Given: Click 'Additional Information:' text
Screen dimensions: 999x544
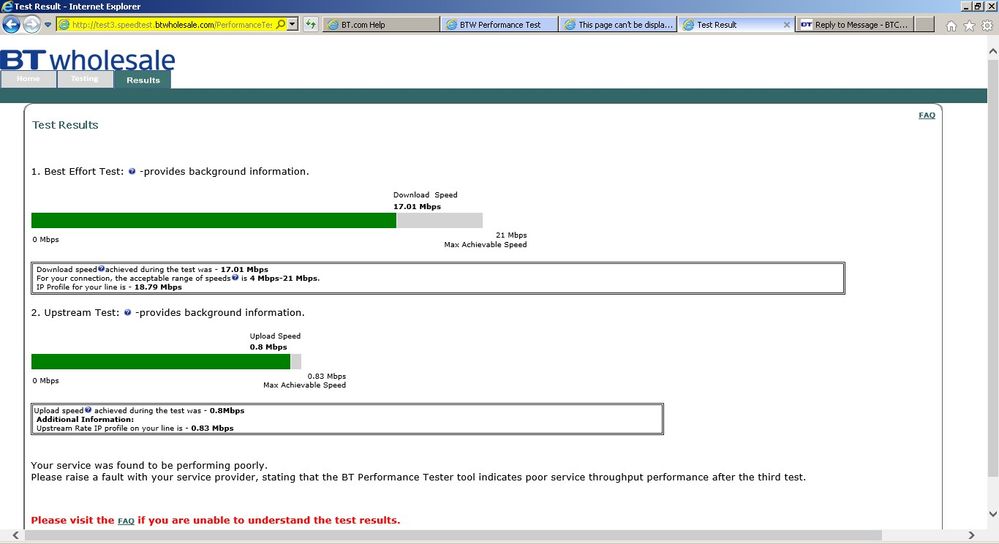Looking at the screenshot, I should pyautogui.click(x=85, y=420).
